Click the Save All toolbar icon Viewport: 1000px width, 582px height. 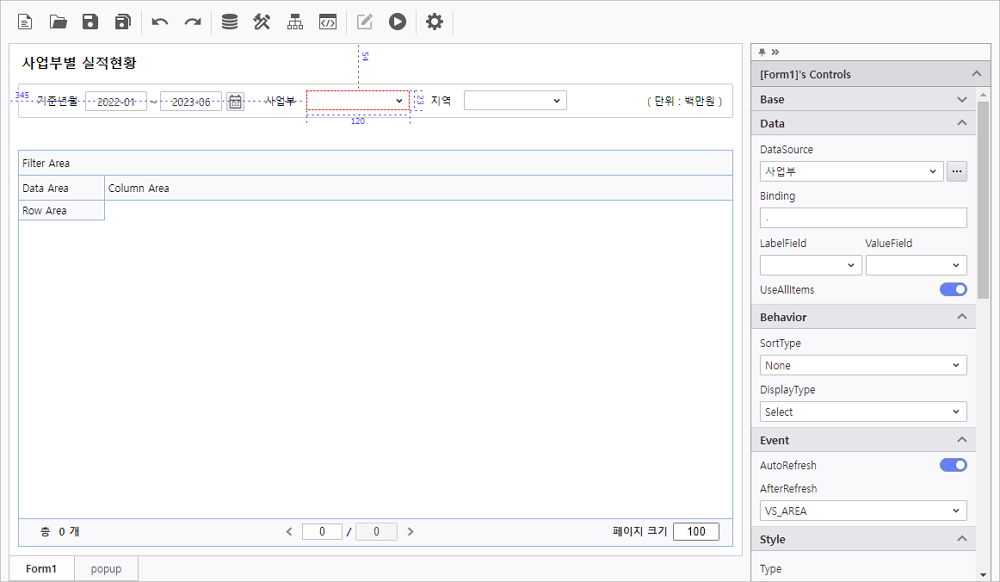click(123, 22)
